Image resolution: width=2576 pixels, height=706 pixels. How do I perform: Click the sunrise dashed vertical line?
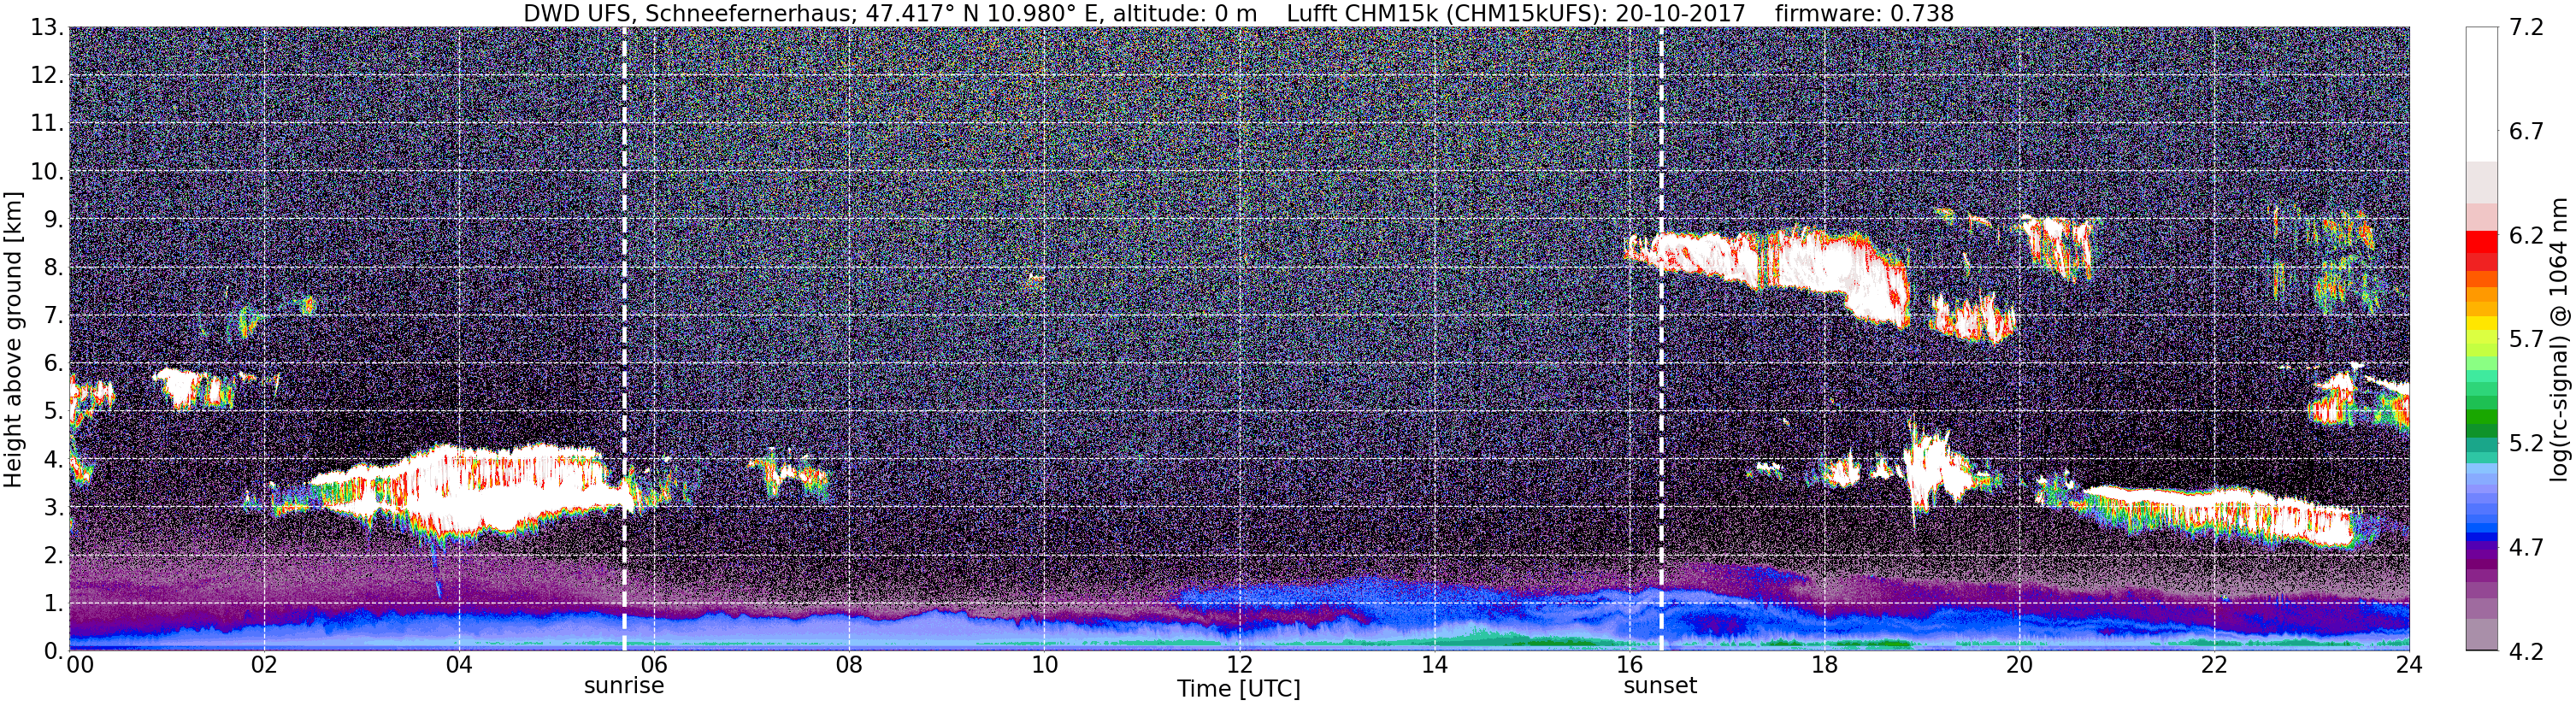coord(624,339)
